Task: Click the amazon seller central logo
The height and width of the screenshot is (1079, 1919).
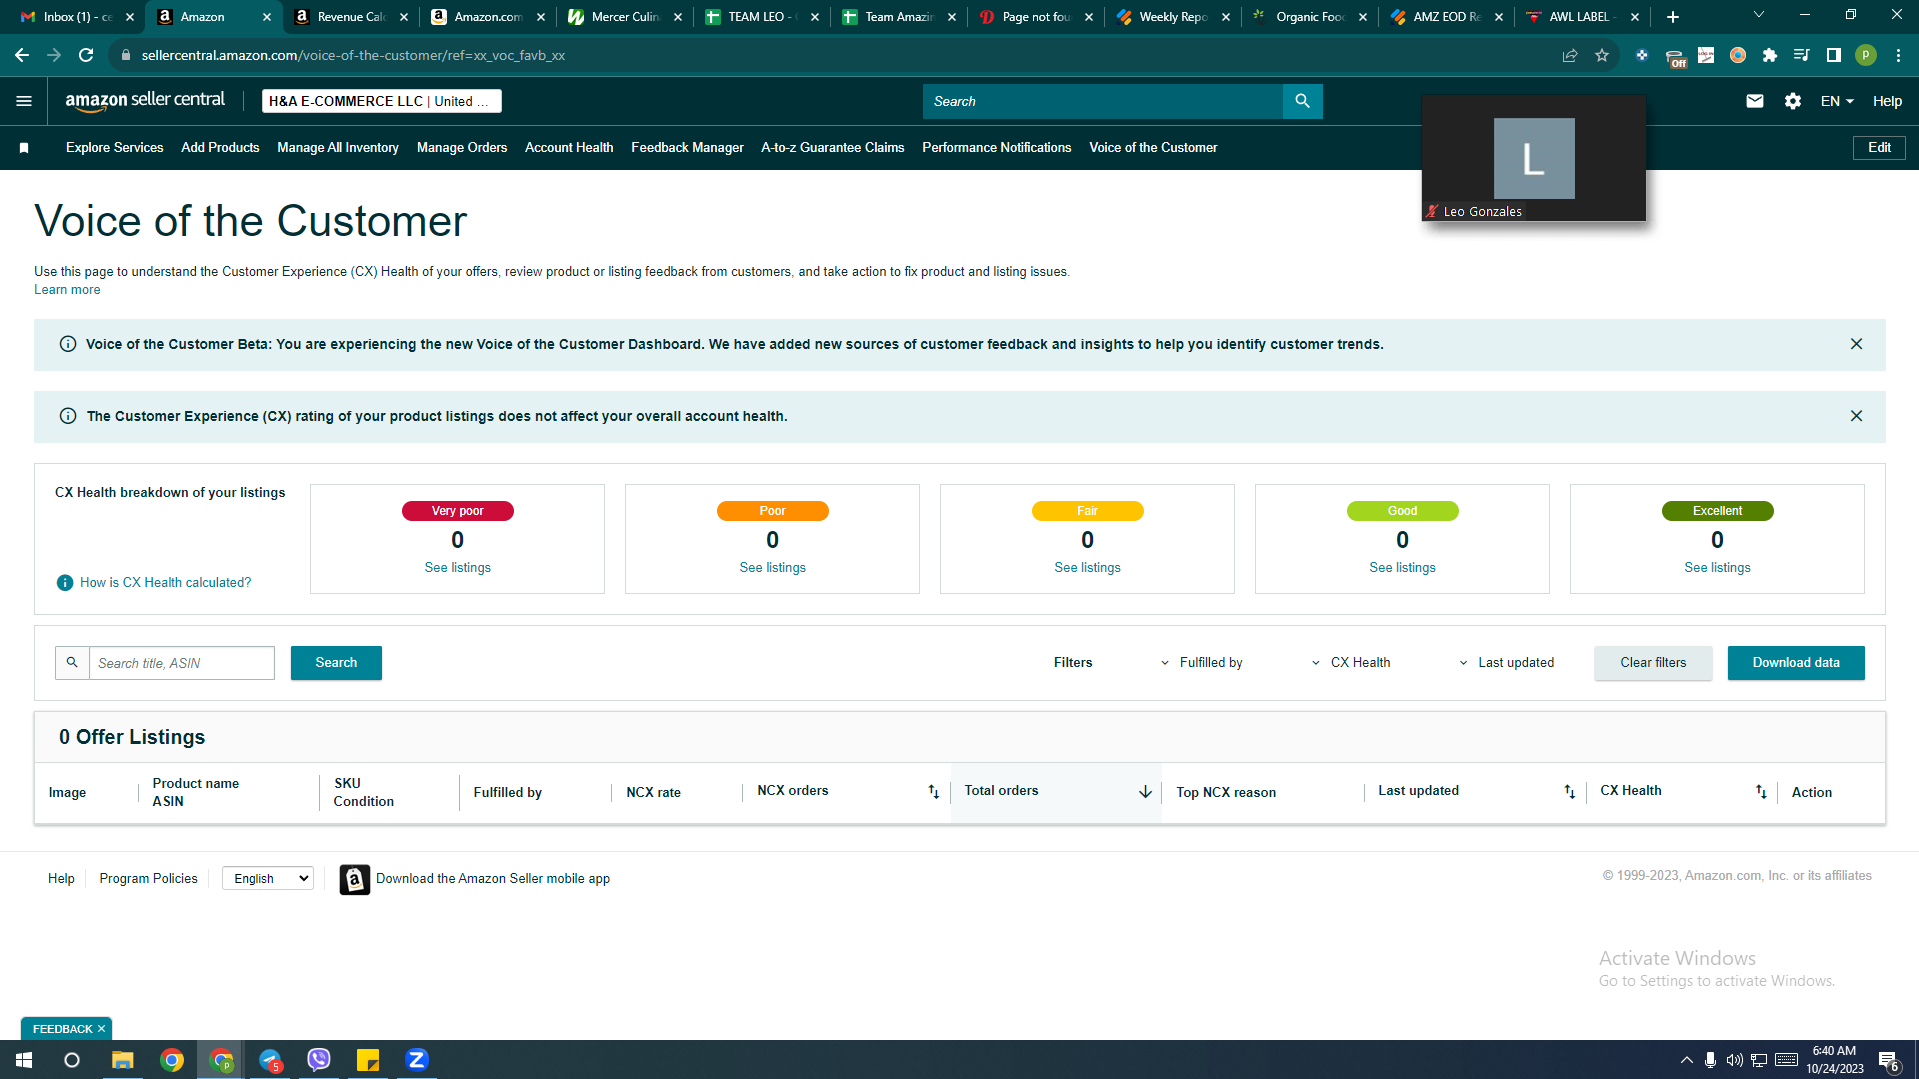Action: point(145,100)
